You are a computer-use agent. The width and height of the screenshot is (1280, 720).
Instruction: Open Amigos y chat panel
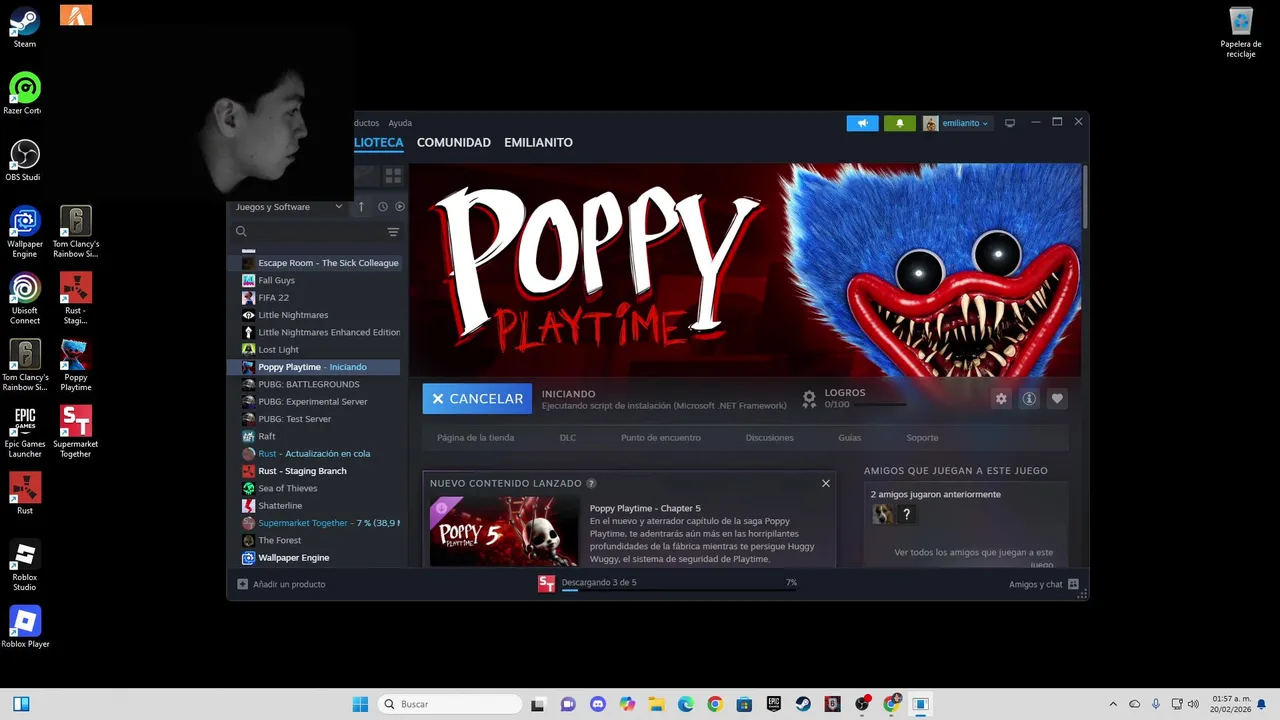point(1044,584)
